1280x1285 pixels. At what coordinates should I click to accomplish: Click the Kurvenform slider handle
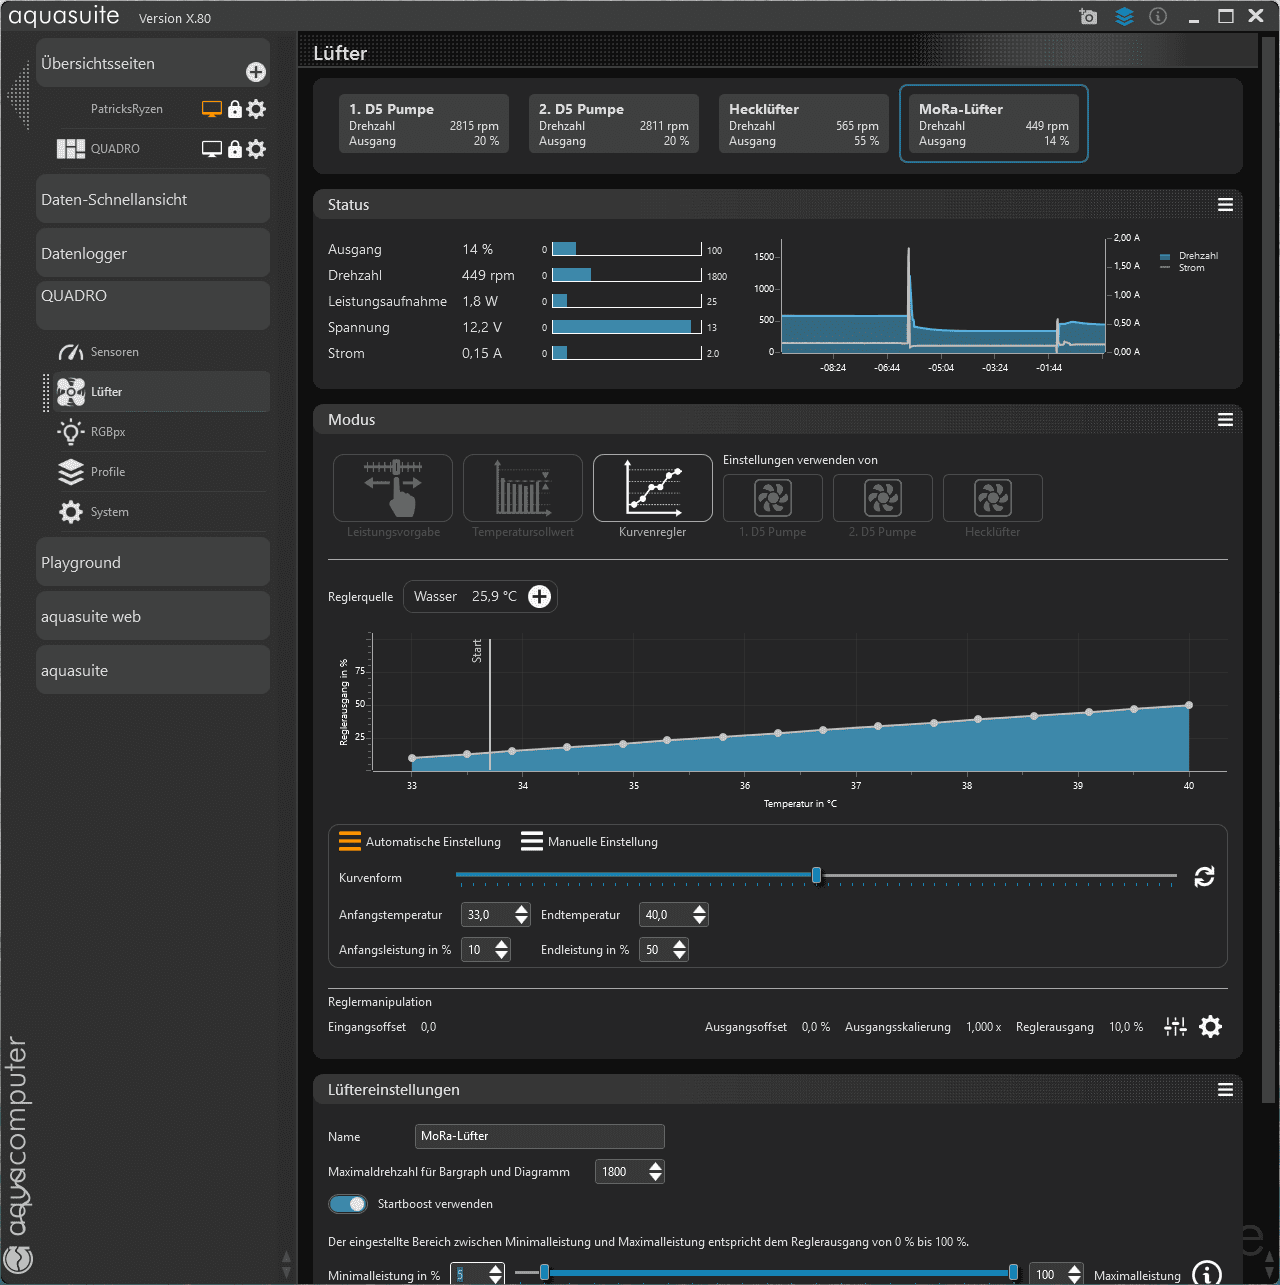click(817, 875)
